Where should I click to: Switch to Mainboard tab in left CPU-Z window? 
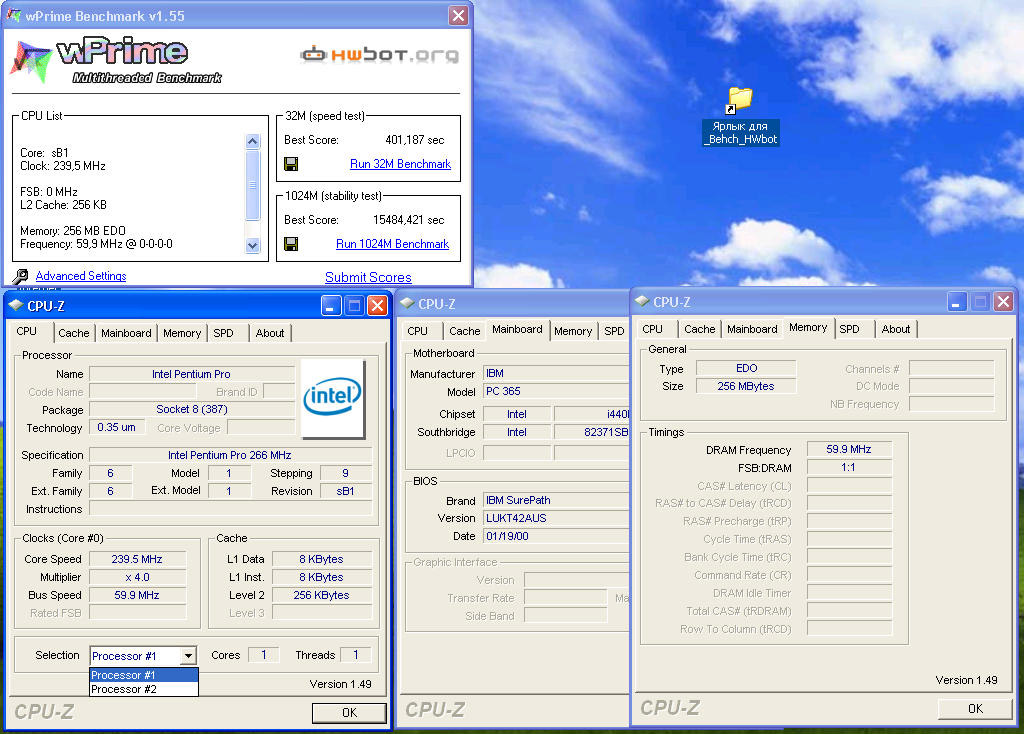(126, 333)
